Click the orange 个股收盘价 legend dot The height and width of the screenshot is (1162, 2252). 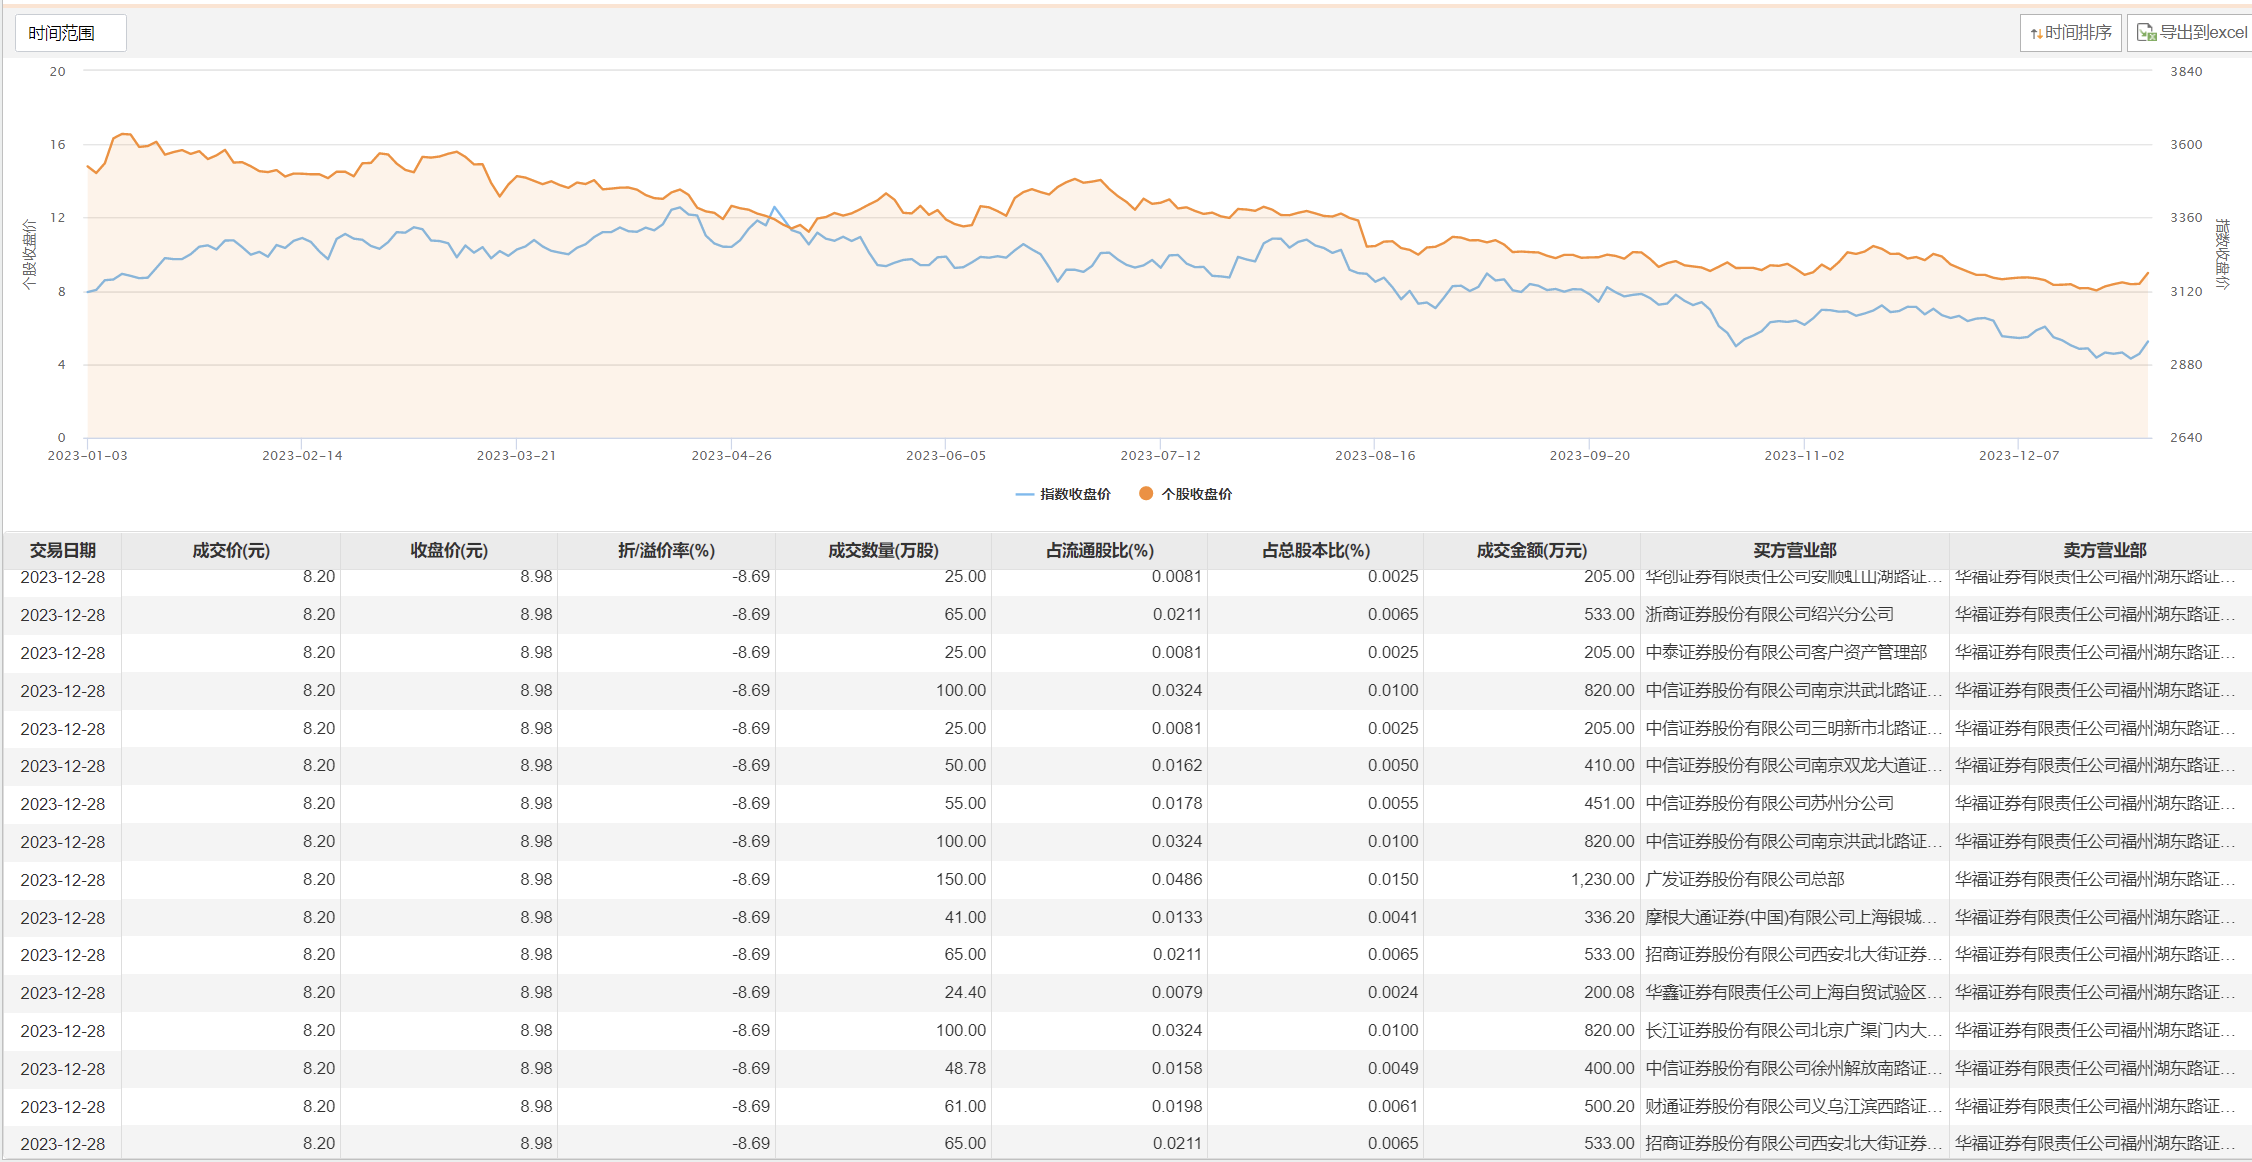(1146, 494)
